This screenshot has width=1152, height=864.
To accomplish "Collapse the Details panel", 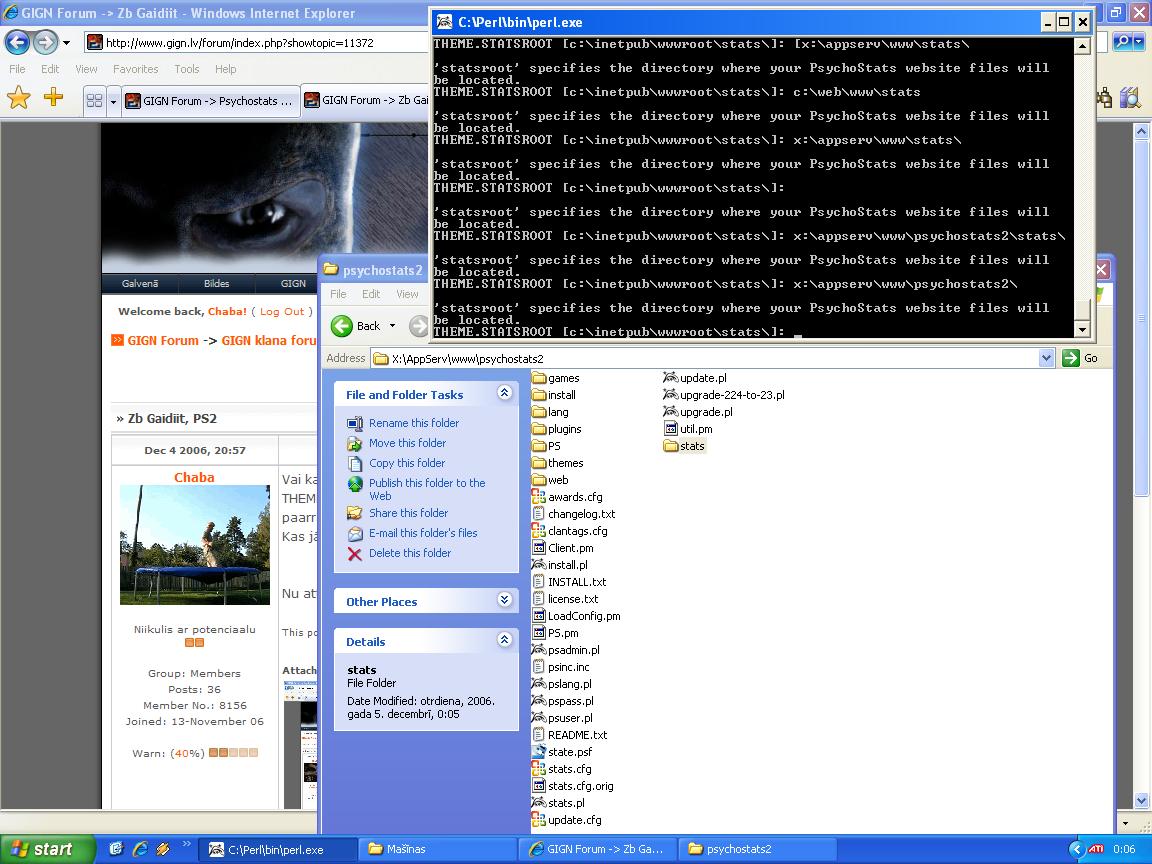I will click(504, 640).
